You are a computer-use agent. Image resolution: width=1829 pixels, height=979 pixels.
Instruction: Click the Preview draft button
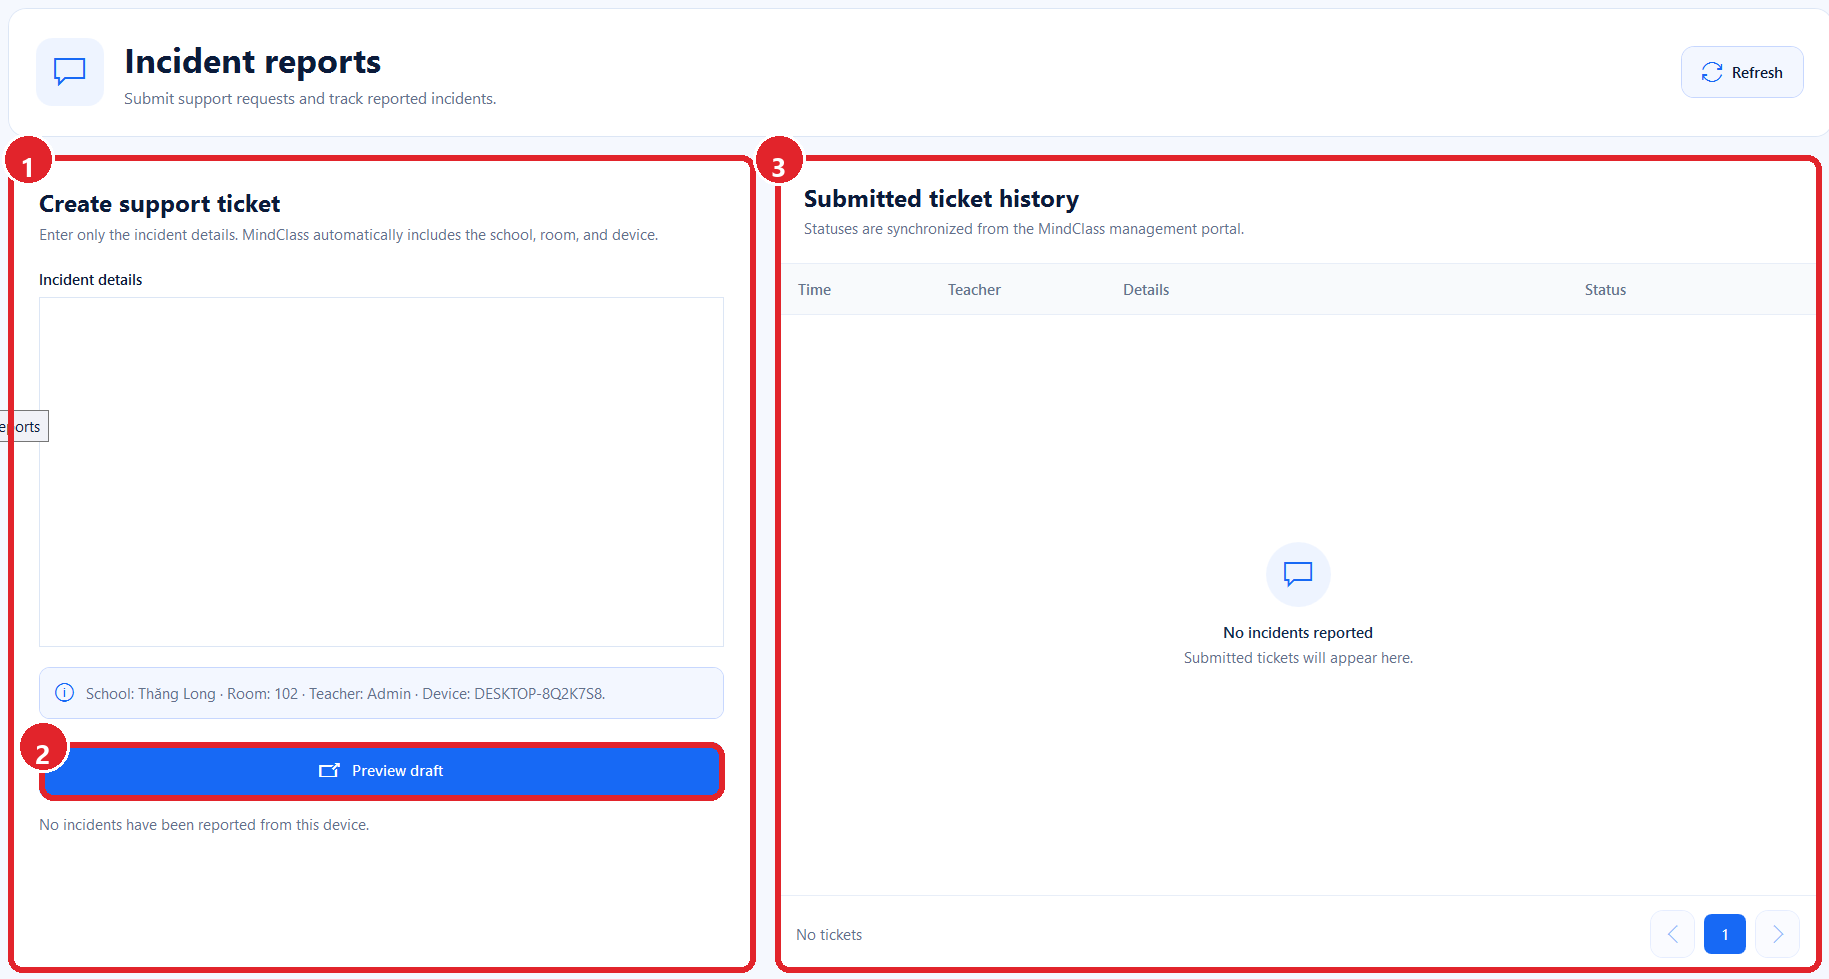tap(381, 771)
